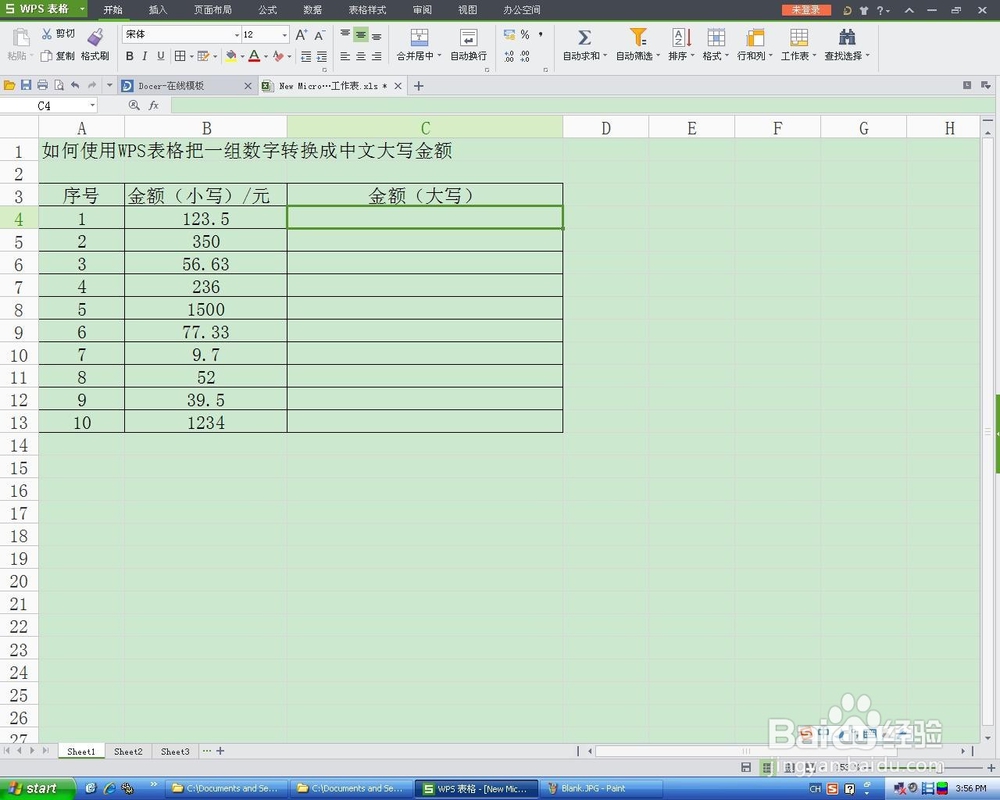Open the fill color dropdown arrow
Viewport: 1000px width, 800px height.
[x=242, y=56]
